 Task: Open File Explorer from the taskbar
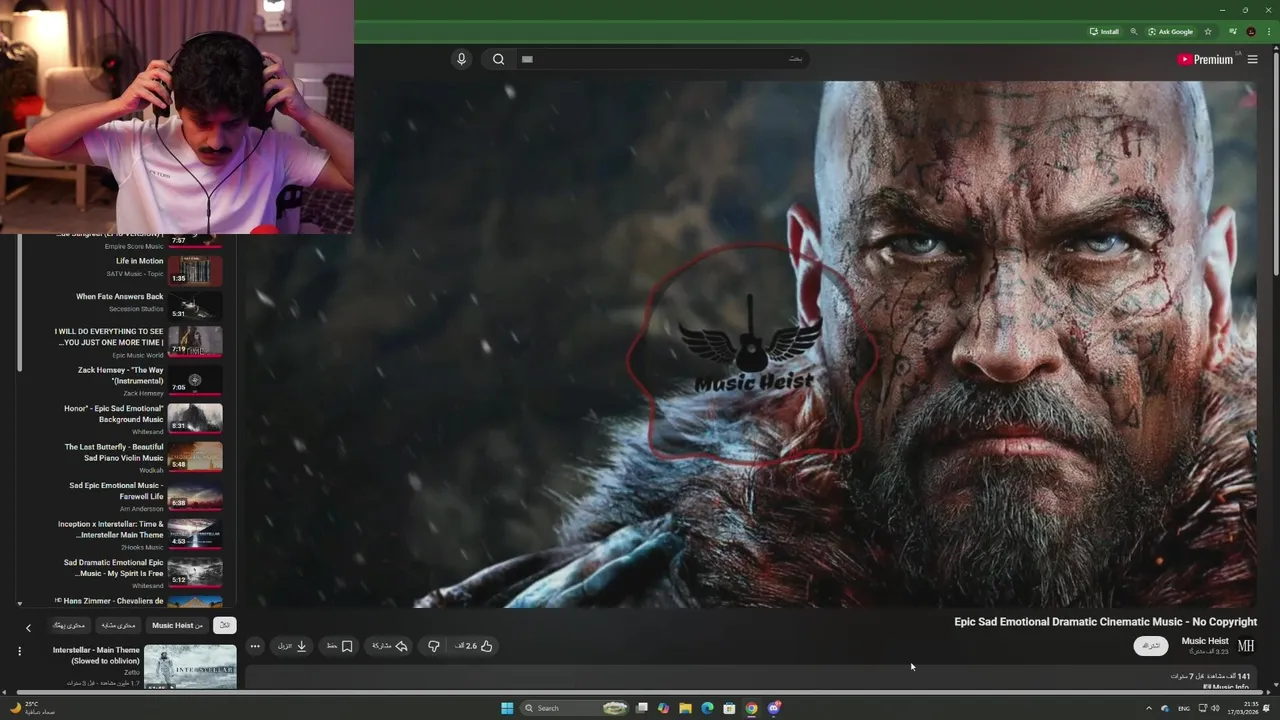[x=685, y=708]
